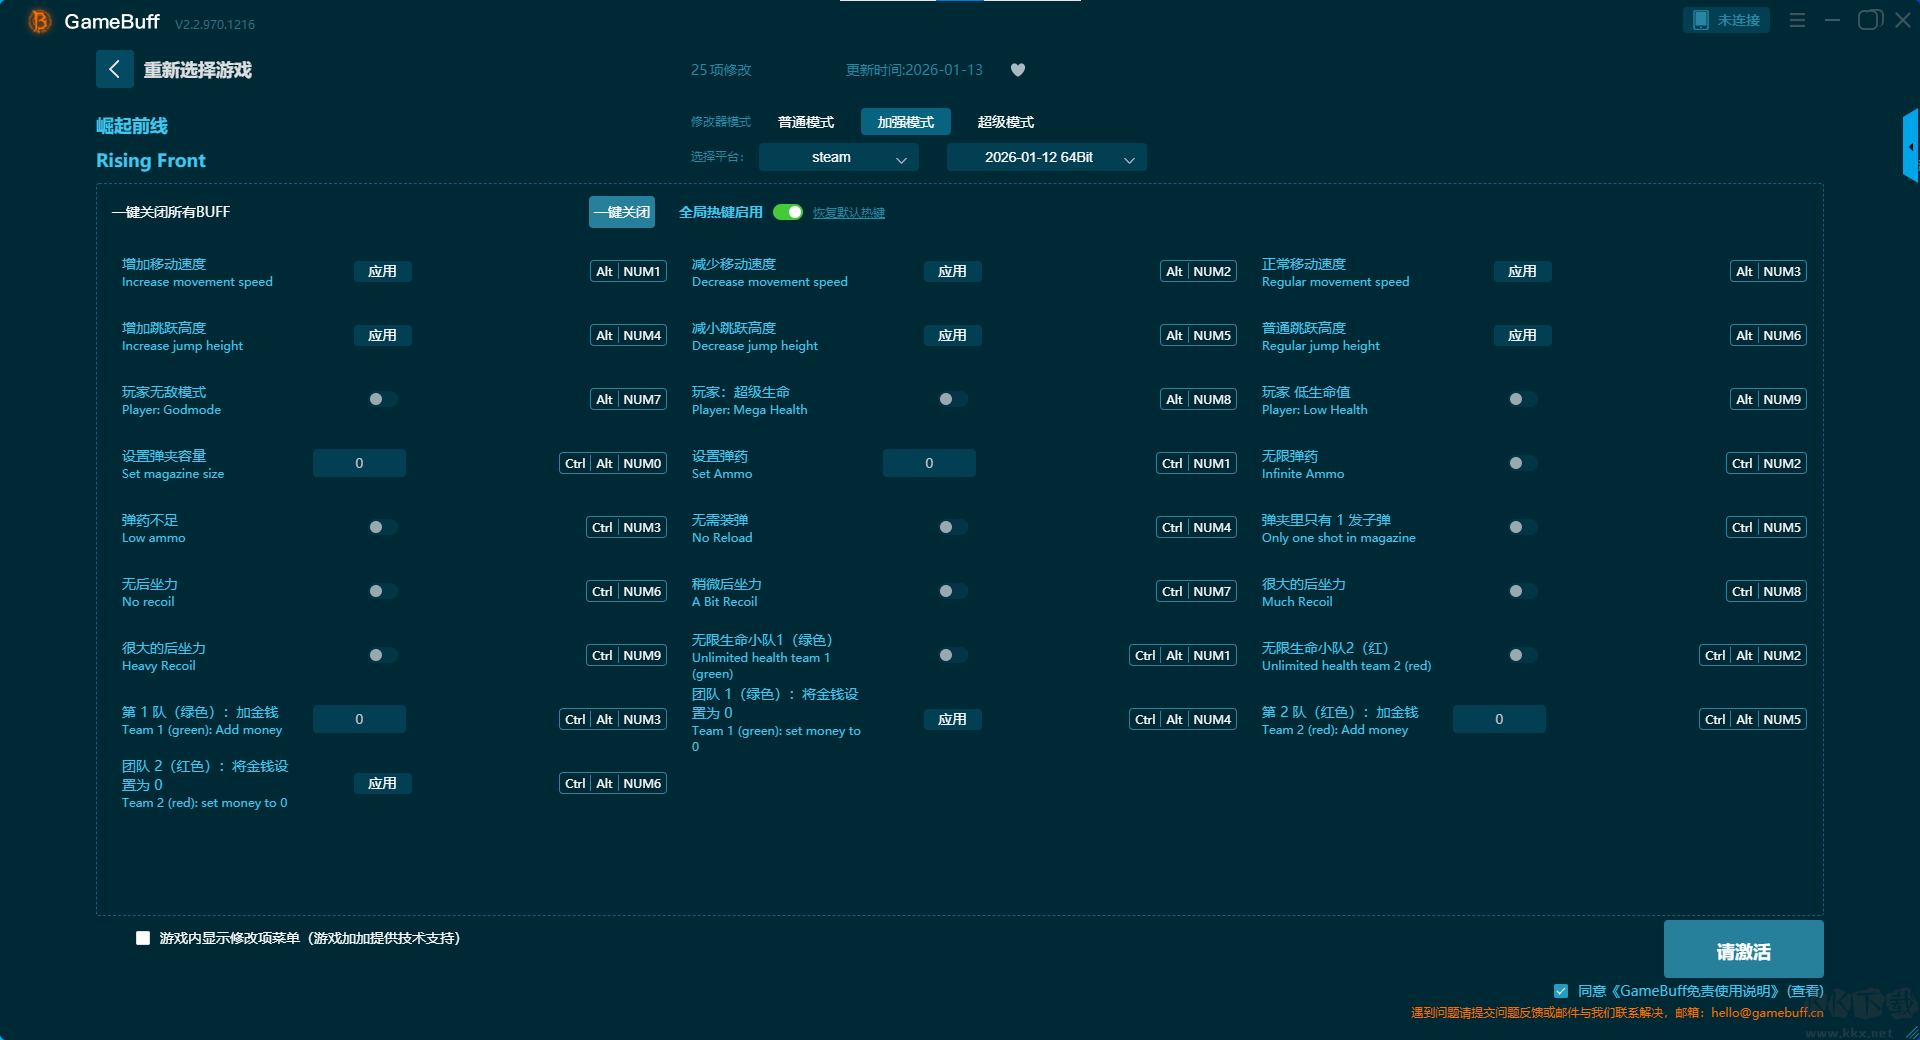This screenshot has width=1920, height=1040.
Task: Open the steam platform dropdown
Action: [838, 157]
